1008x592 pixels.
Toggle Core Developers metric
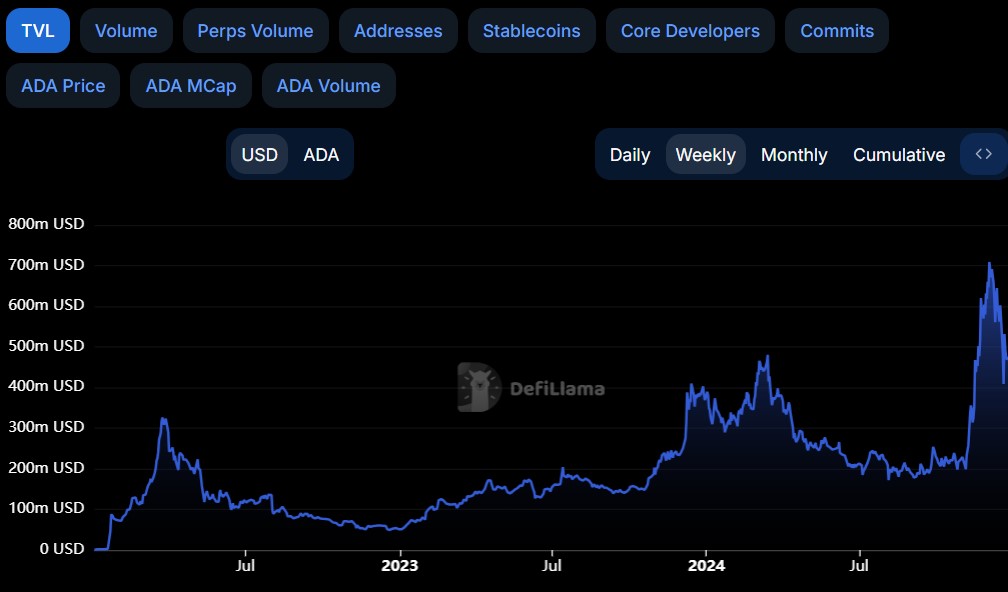pos(690,31)
